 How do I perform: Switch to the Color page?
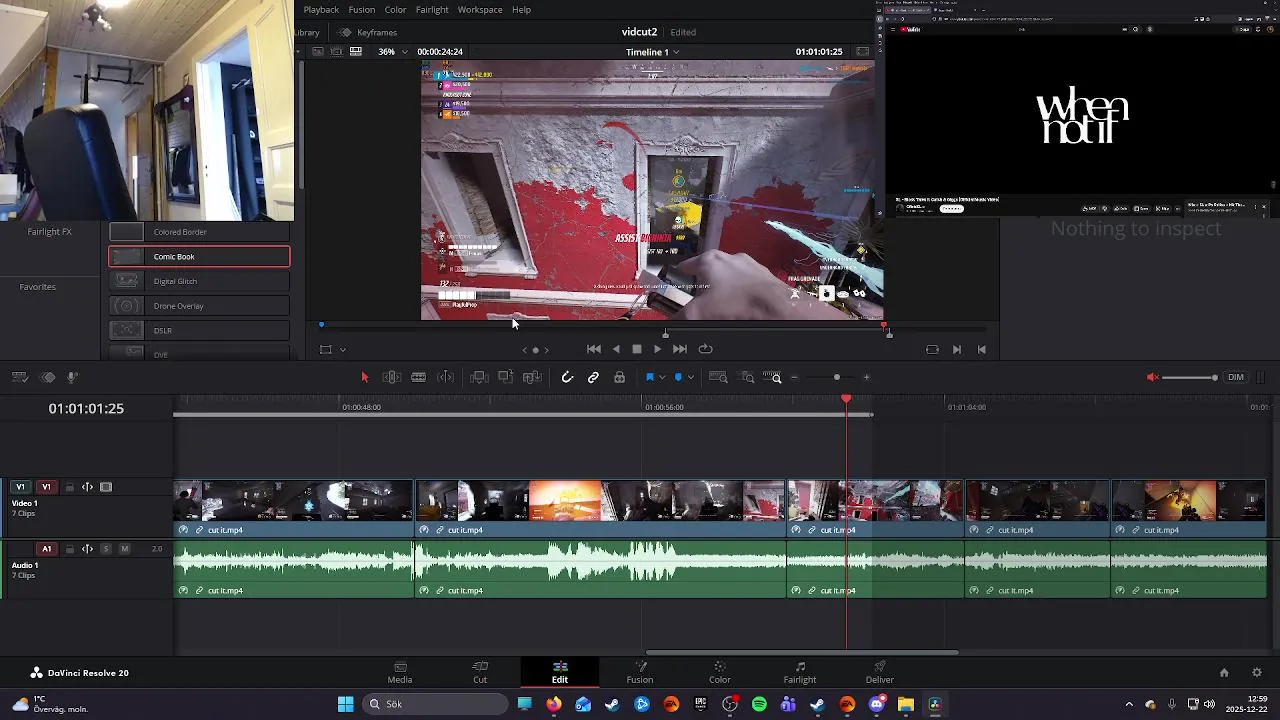point(720,673)
